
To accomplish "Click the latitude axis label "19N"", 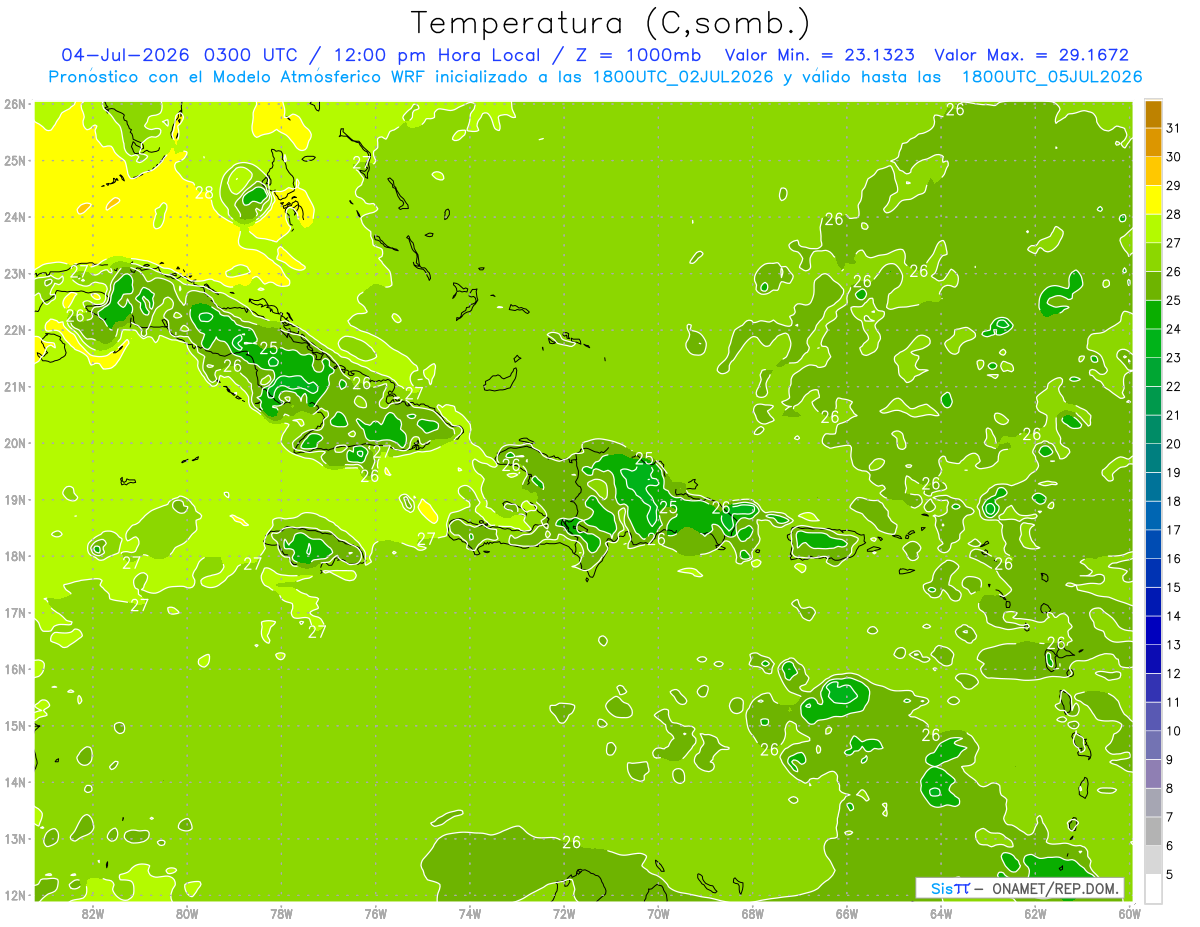I will 14,500.
